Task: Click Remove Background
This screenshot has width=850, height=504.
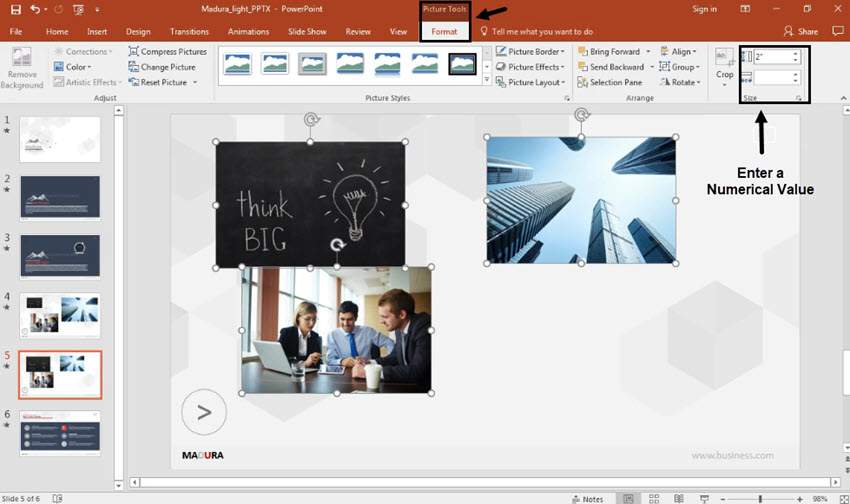Action: pos(22,69)
